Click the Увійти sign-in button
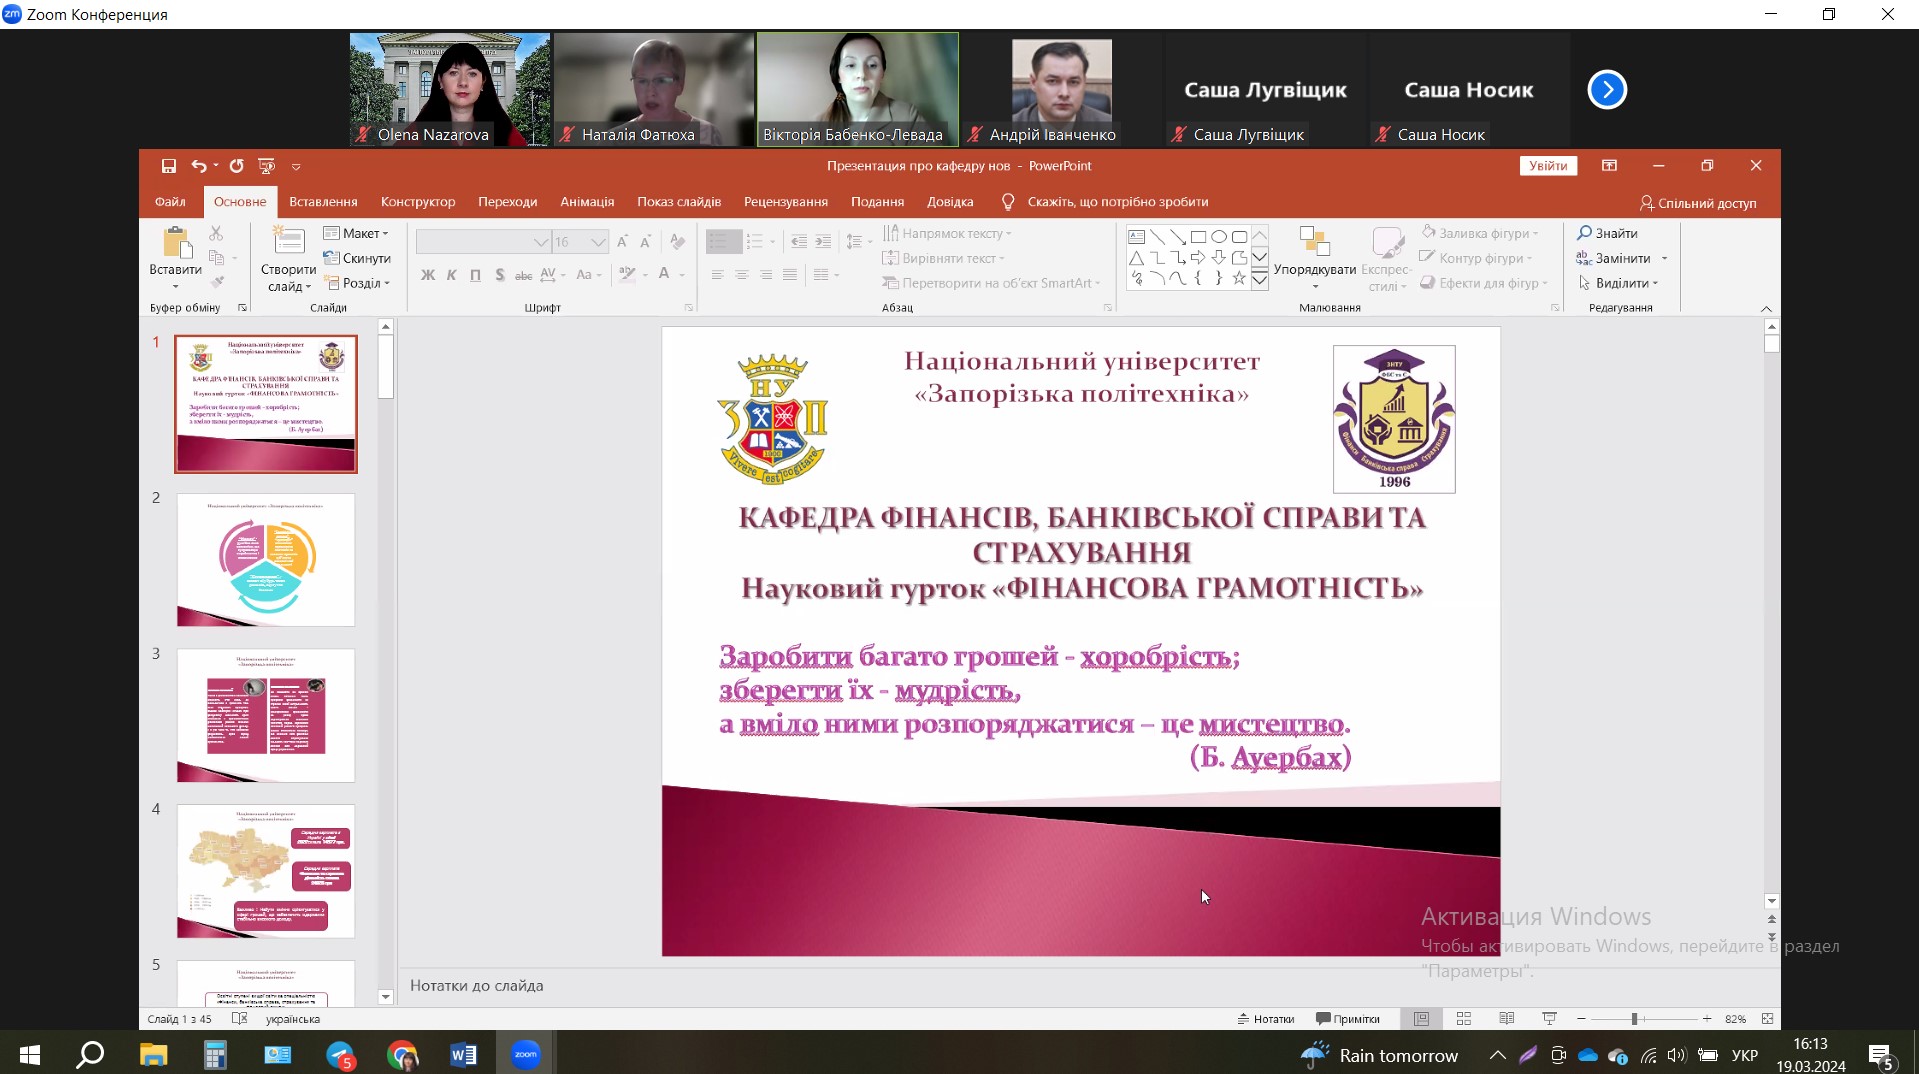The height and width of the screenshot is (1074, 1919). pos(1547,166)
